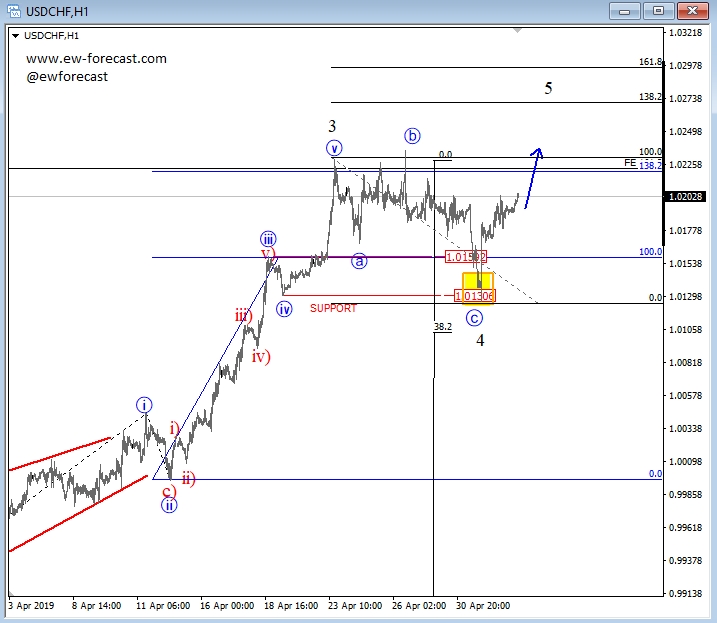
Task: Select the black wave label 5
Action: (548, 88)
